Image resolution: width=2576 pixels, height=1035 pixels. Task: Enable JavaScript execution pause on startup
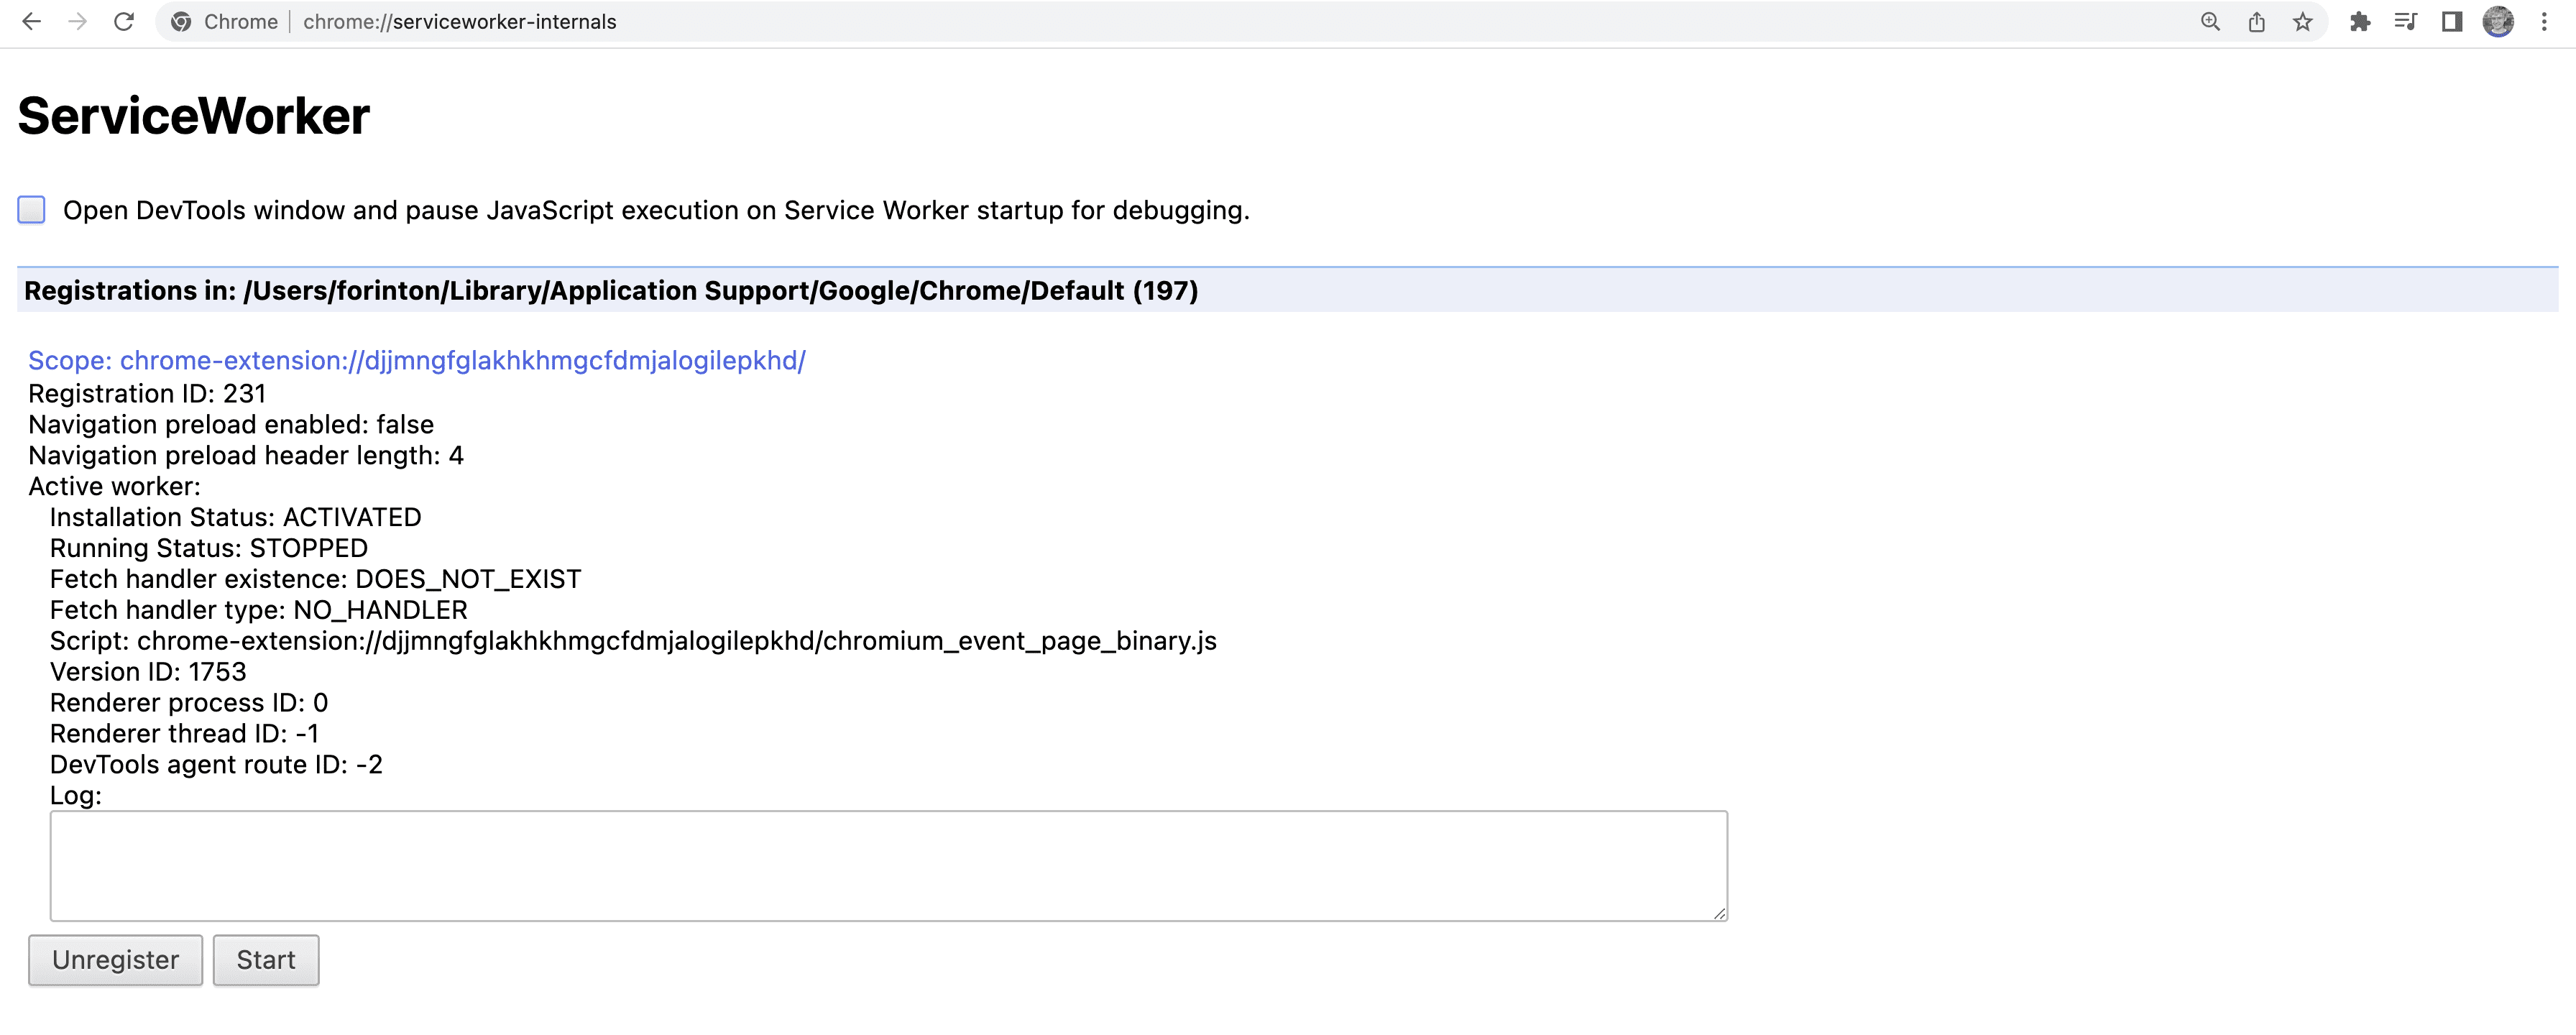pyautogui.click(x=31, y=208)
